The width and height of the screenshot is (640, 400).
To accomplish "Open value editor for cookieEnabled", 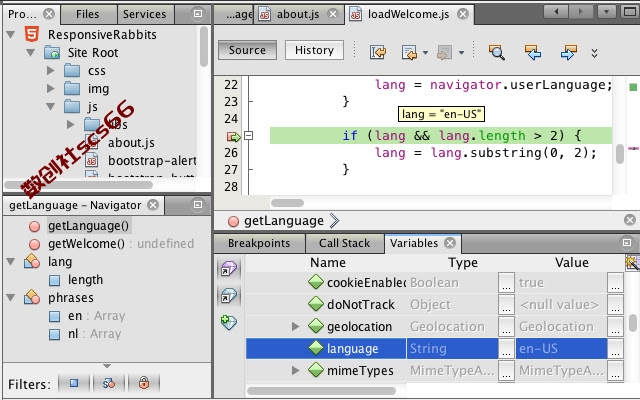I will 616,283.
